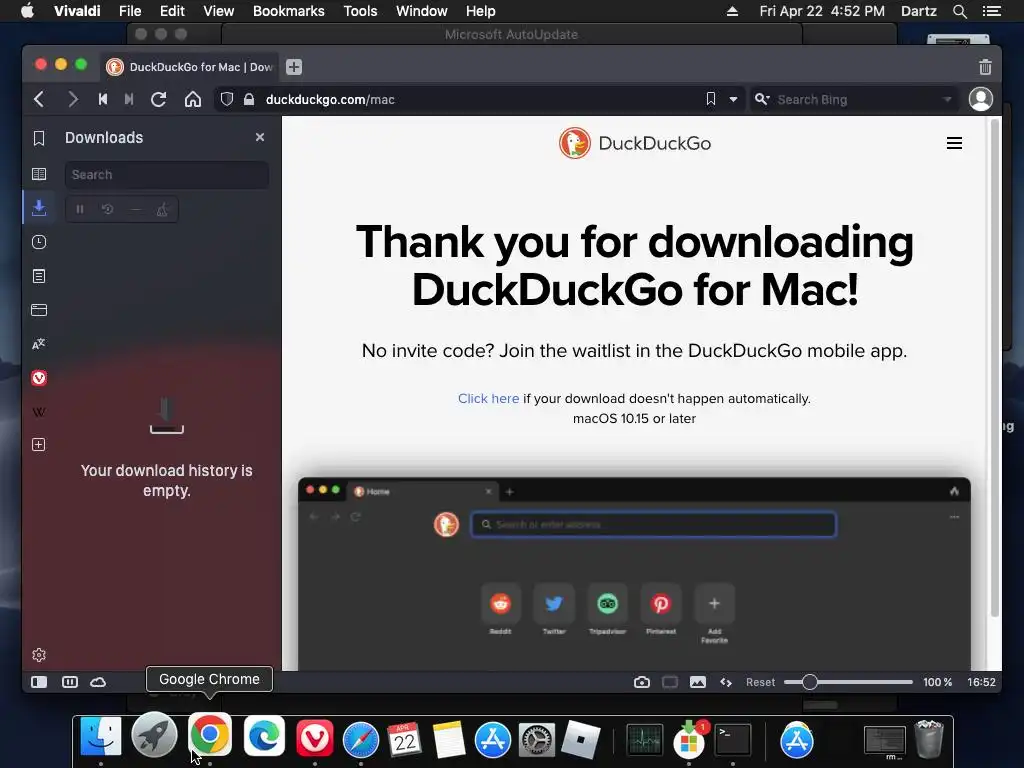The height and width of the screenshot is (768, 1024).
Task: Open Vivaldi settings gear icon
Action: tap(39, 655)
